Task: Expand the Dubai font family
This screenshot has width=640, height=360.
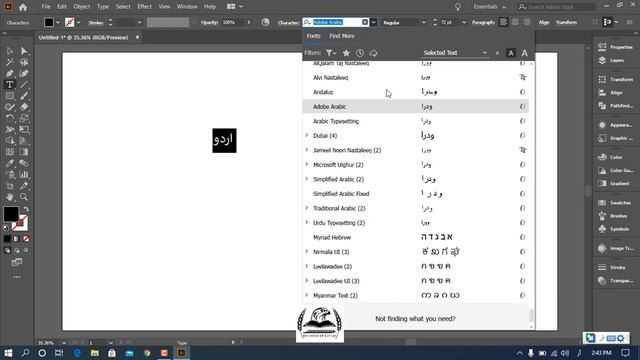Action: [307, 136]
